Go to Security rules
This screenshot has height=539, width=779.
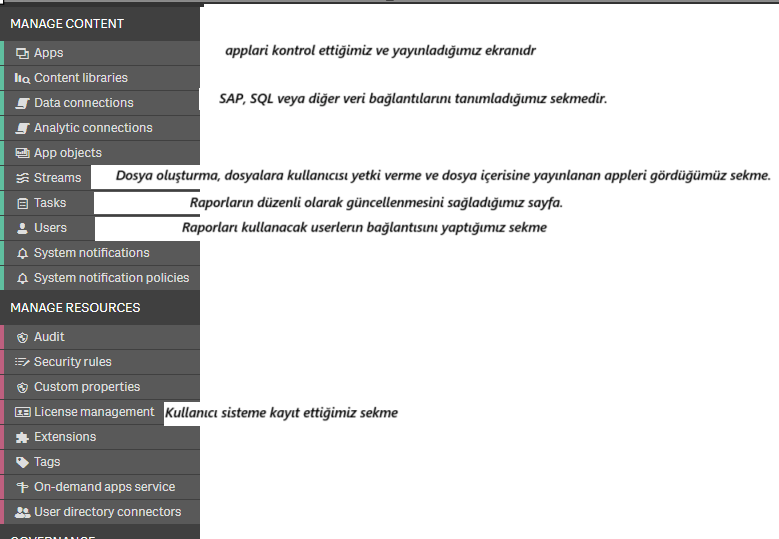(x=72, y=362)
